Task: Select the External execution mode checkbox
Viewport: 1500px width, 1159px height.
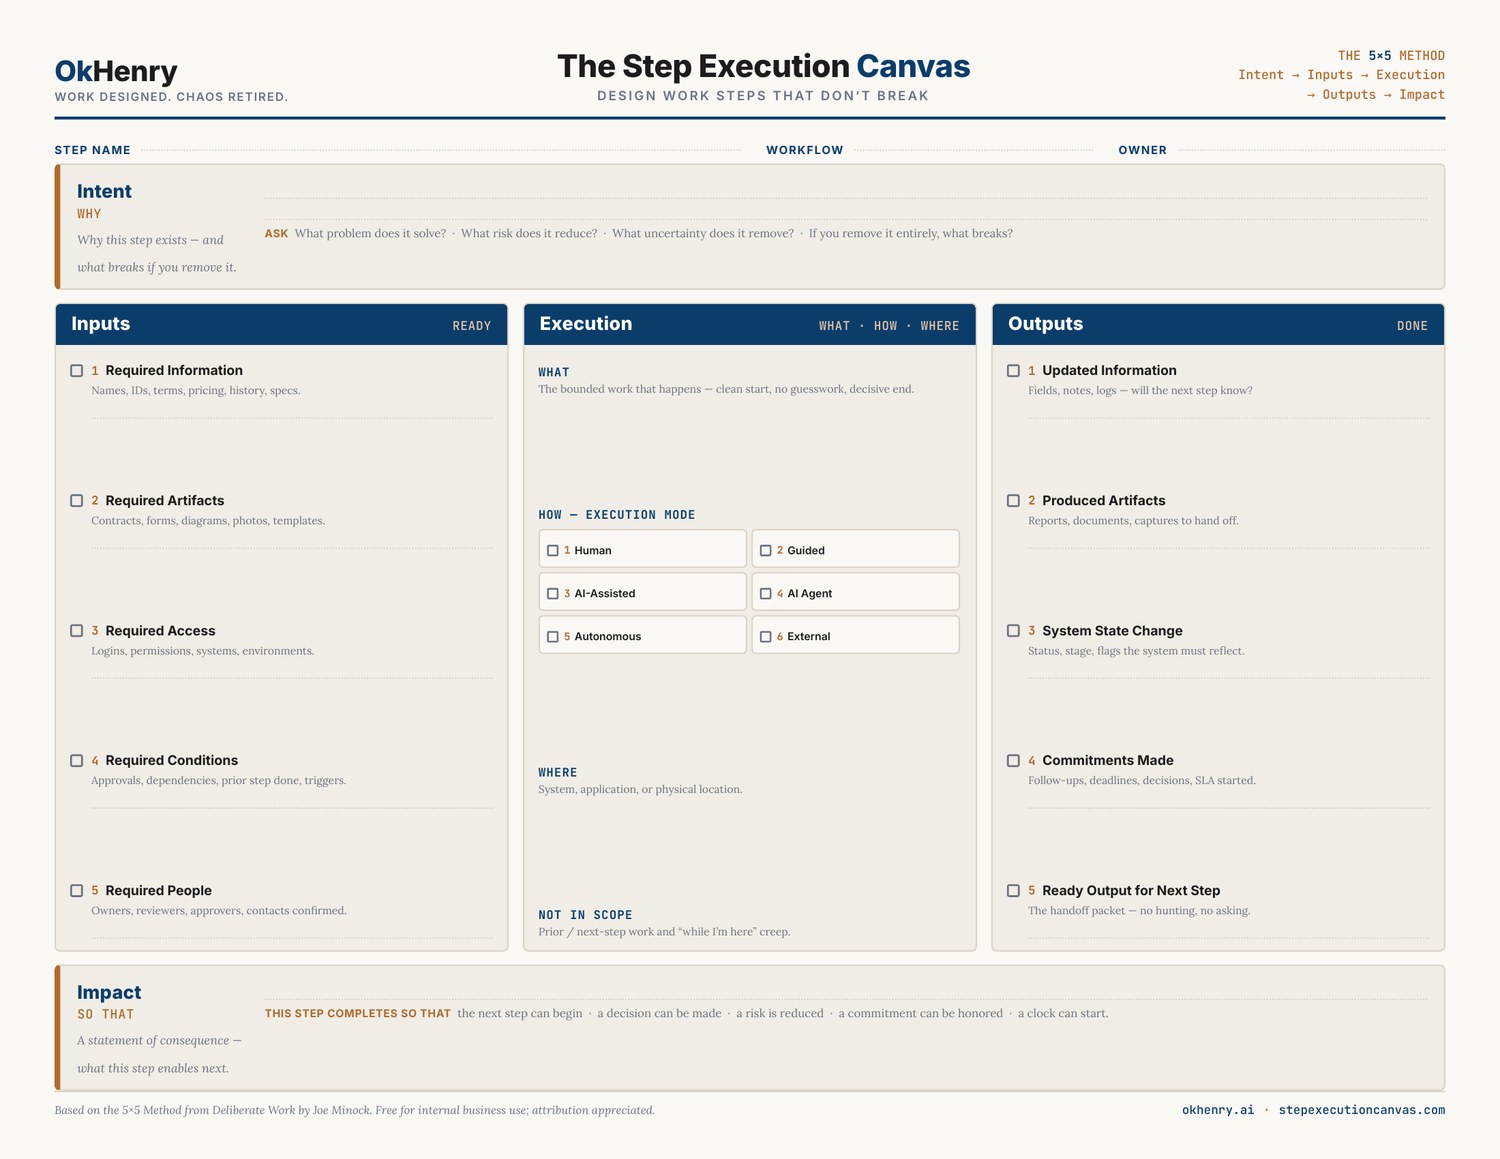Action: (766, 637)
